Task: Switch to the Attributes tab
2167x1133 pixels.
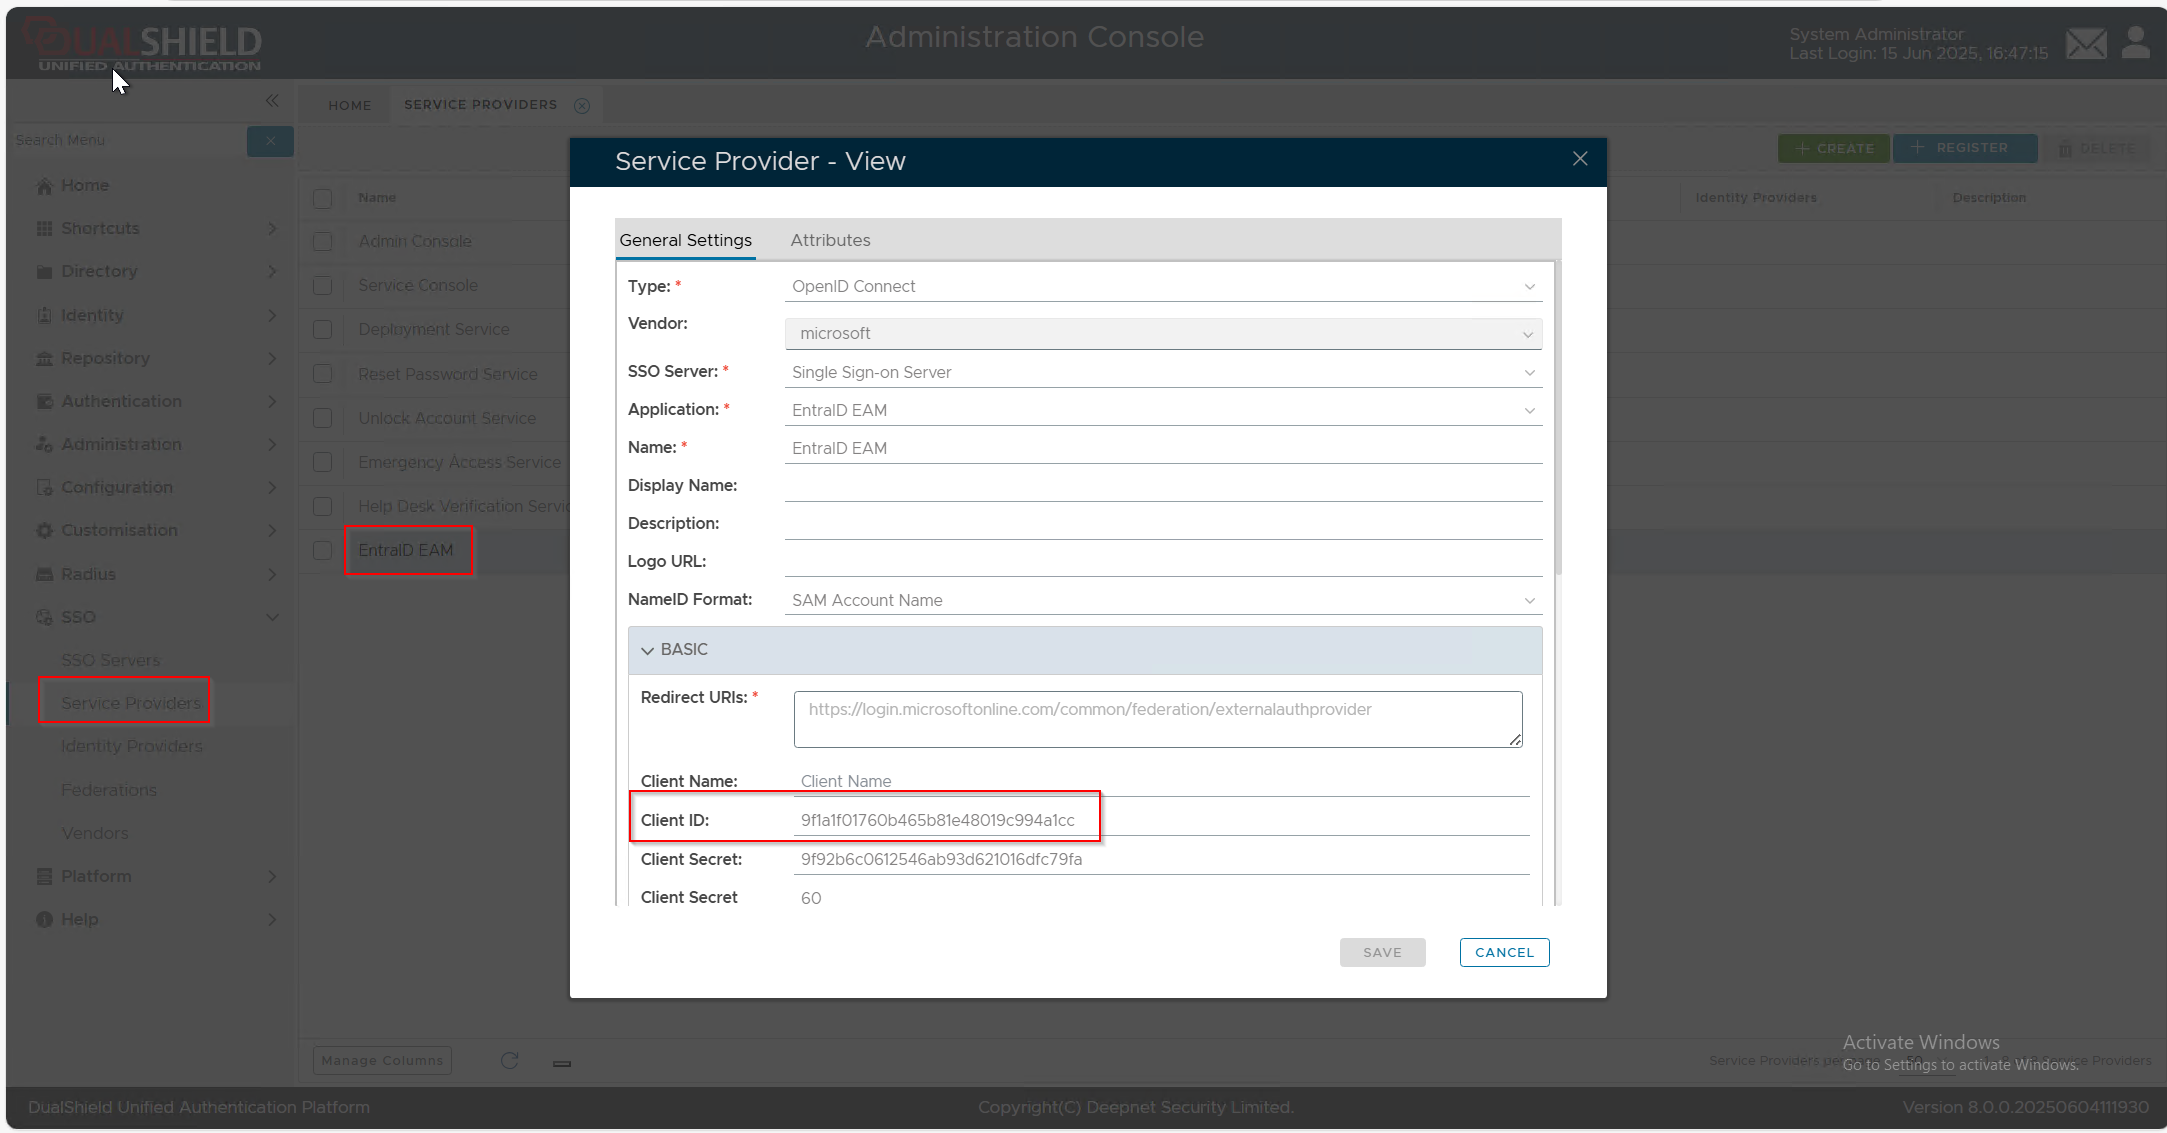Action: click(x=830, y=240)
